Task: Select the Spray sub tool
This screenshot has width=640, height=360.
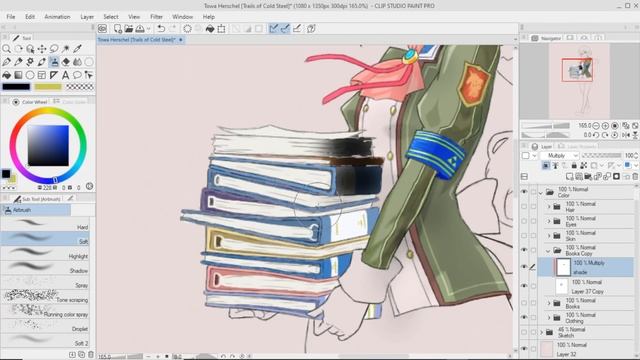Action: [45, 282]
